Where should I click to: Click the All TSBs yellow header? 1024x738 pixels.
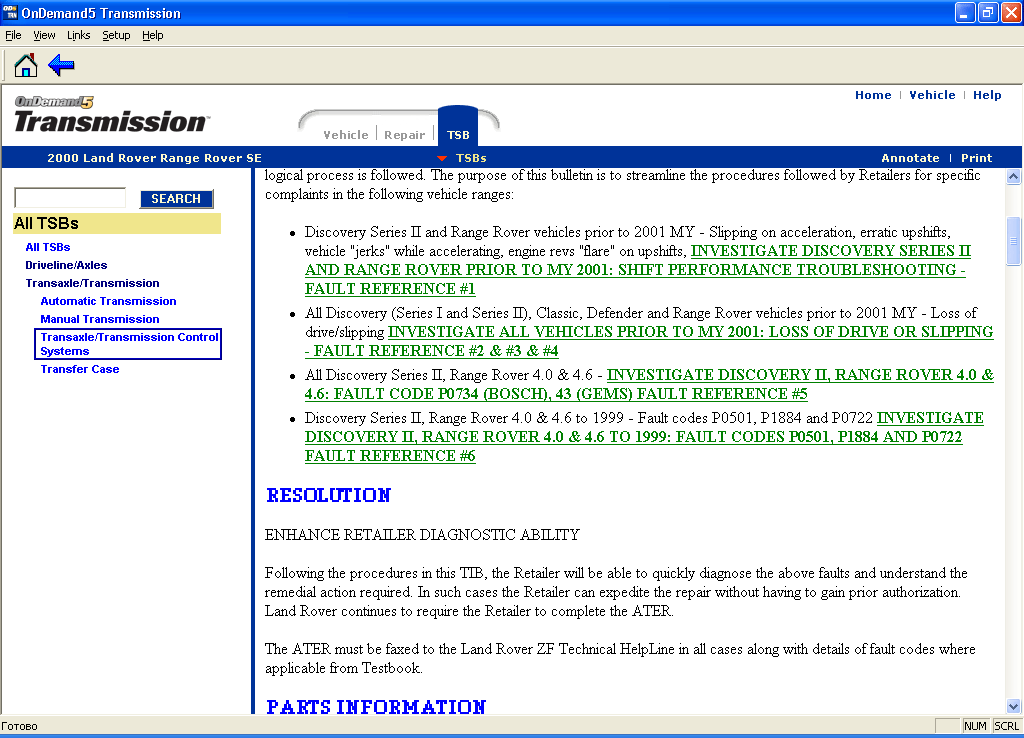click(117, 223)
